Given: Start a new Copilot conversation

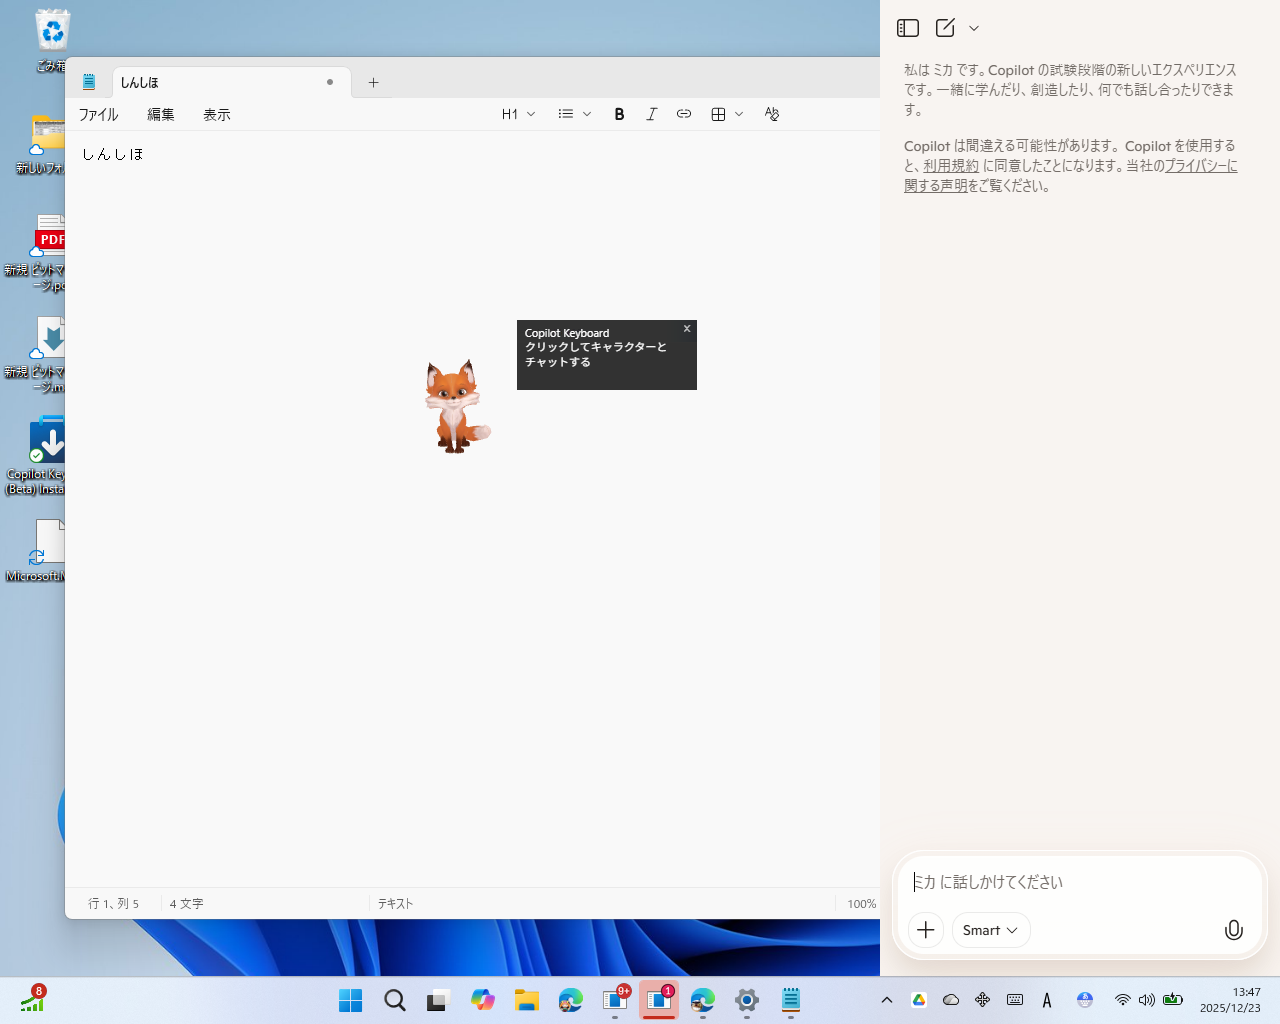Looking at the screenshot, I should click(945, 28).
